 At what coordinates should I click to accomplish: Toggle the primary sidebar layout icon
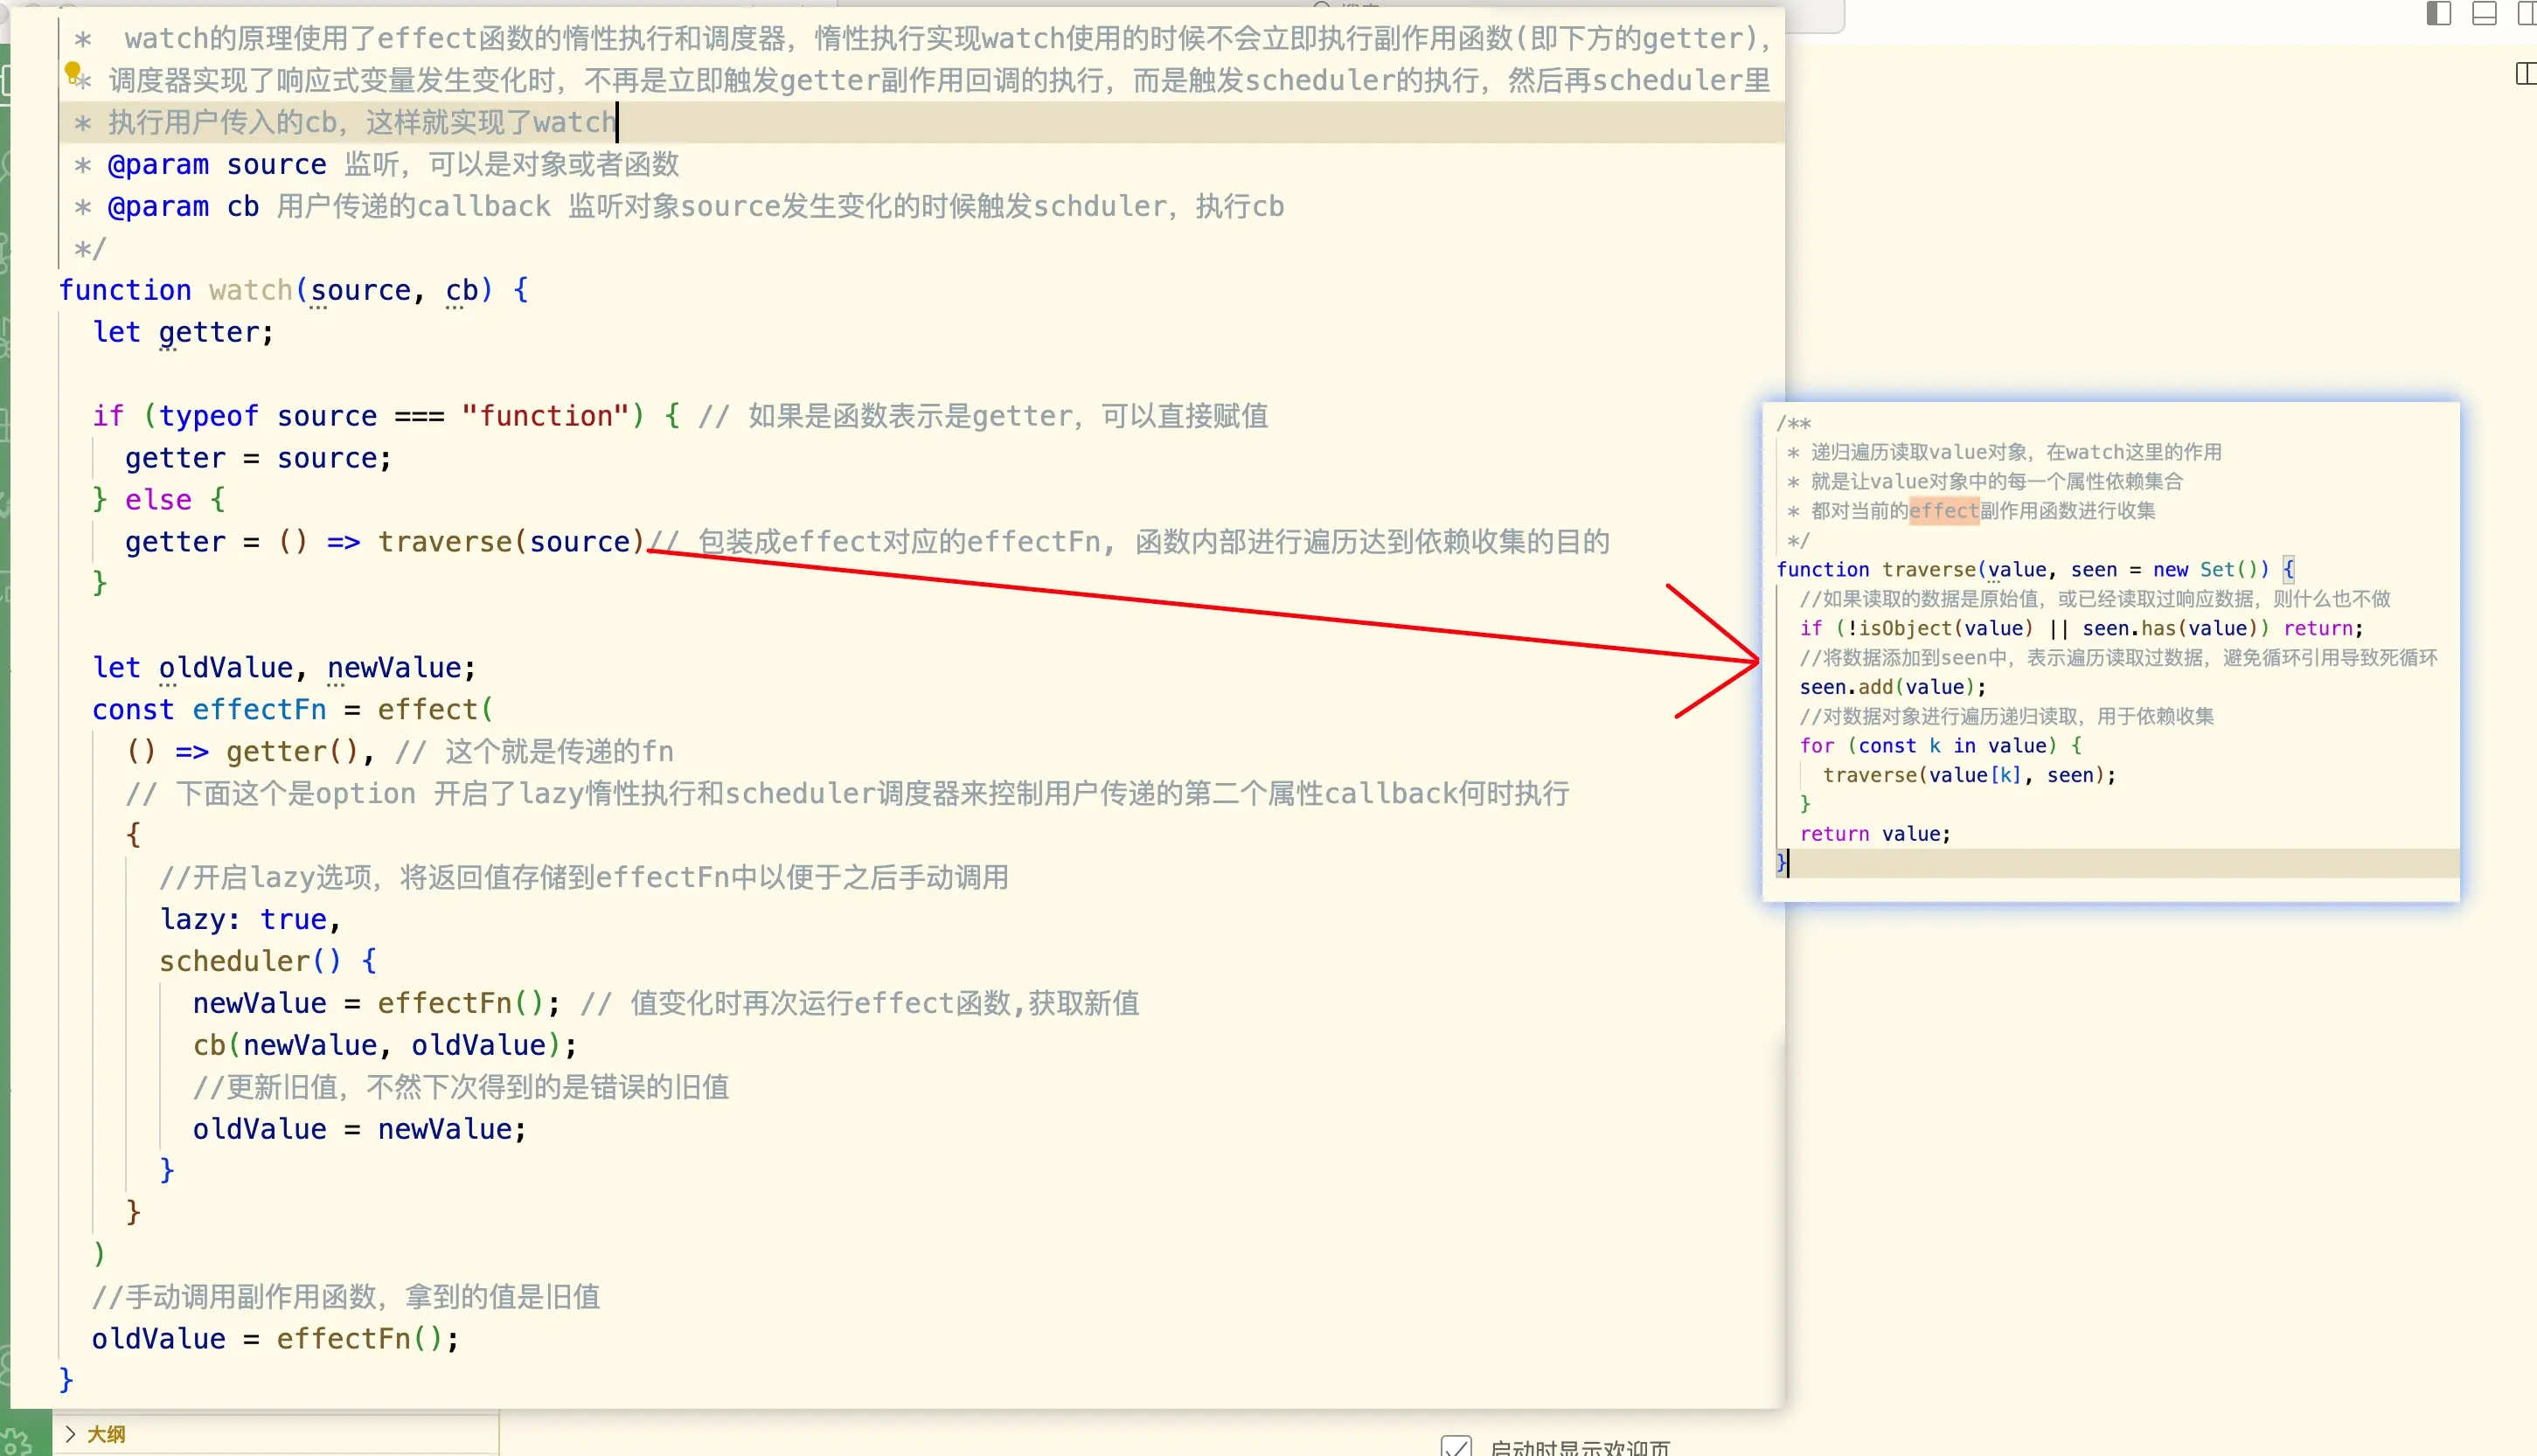coord(2439,14)
